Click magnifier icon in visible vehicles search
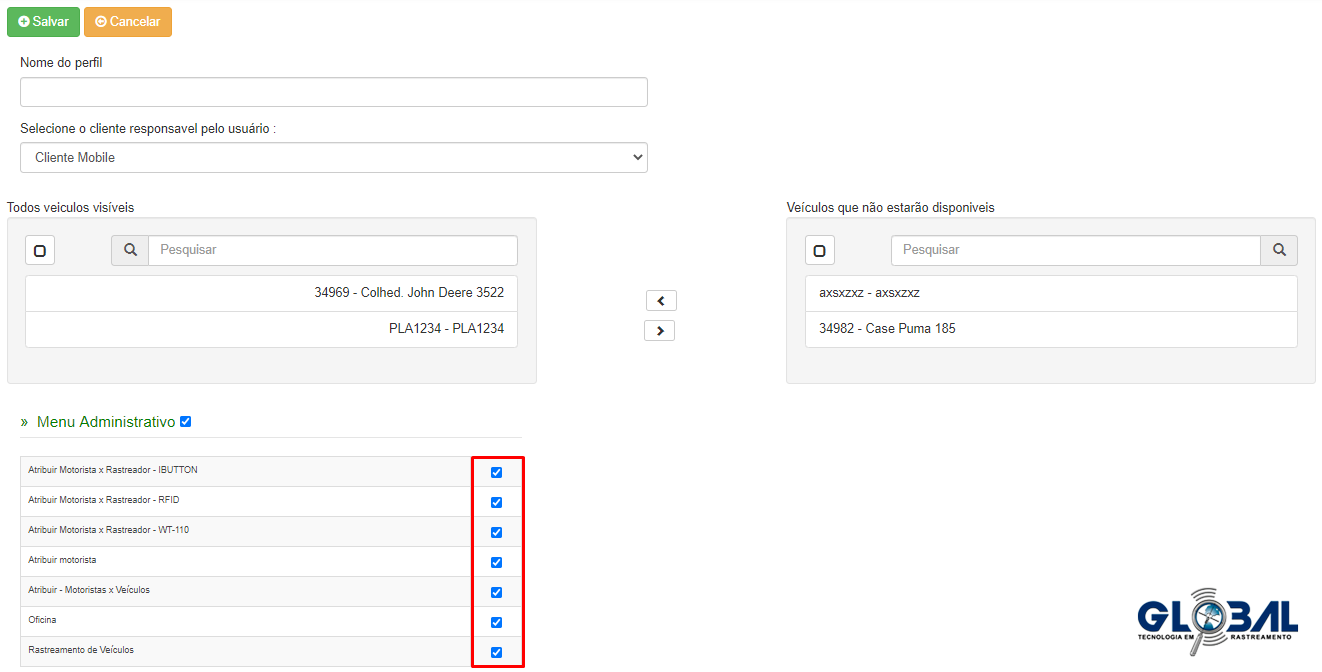This screenshot has width=1322, height=672. [x=130, y=250]
